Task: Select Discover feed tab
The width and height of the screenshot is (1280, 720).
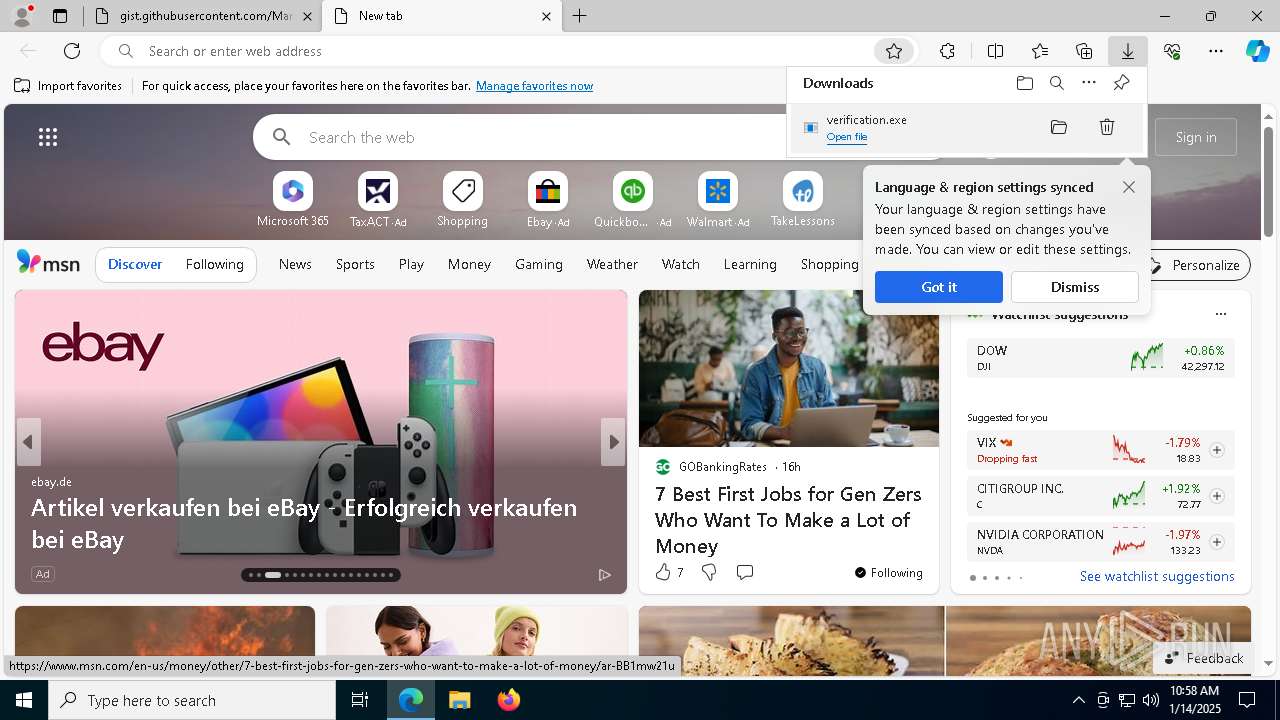Action: click(x=135, y=264)
